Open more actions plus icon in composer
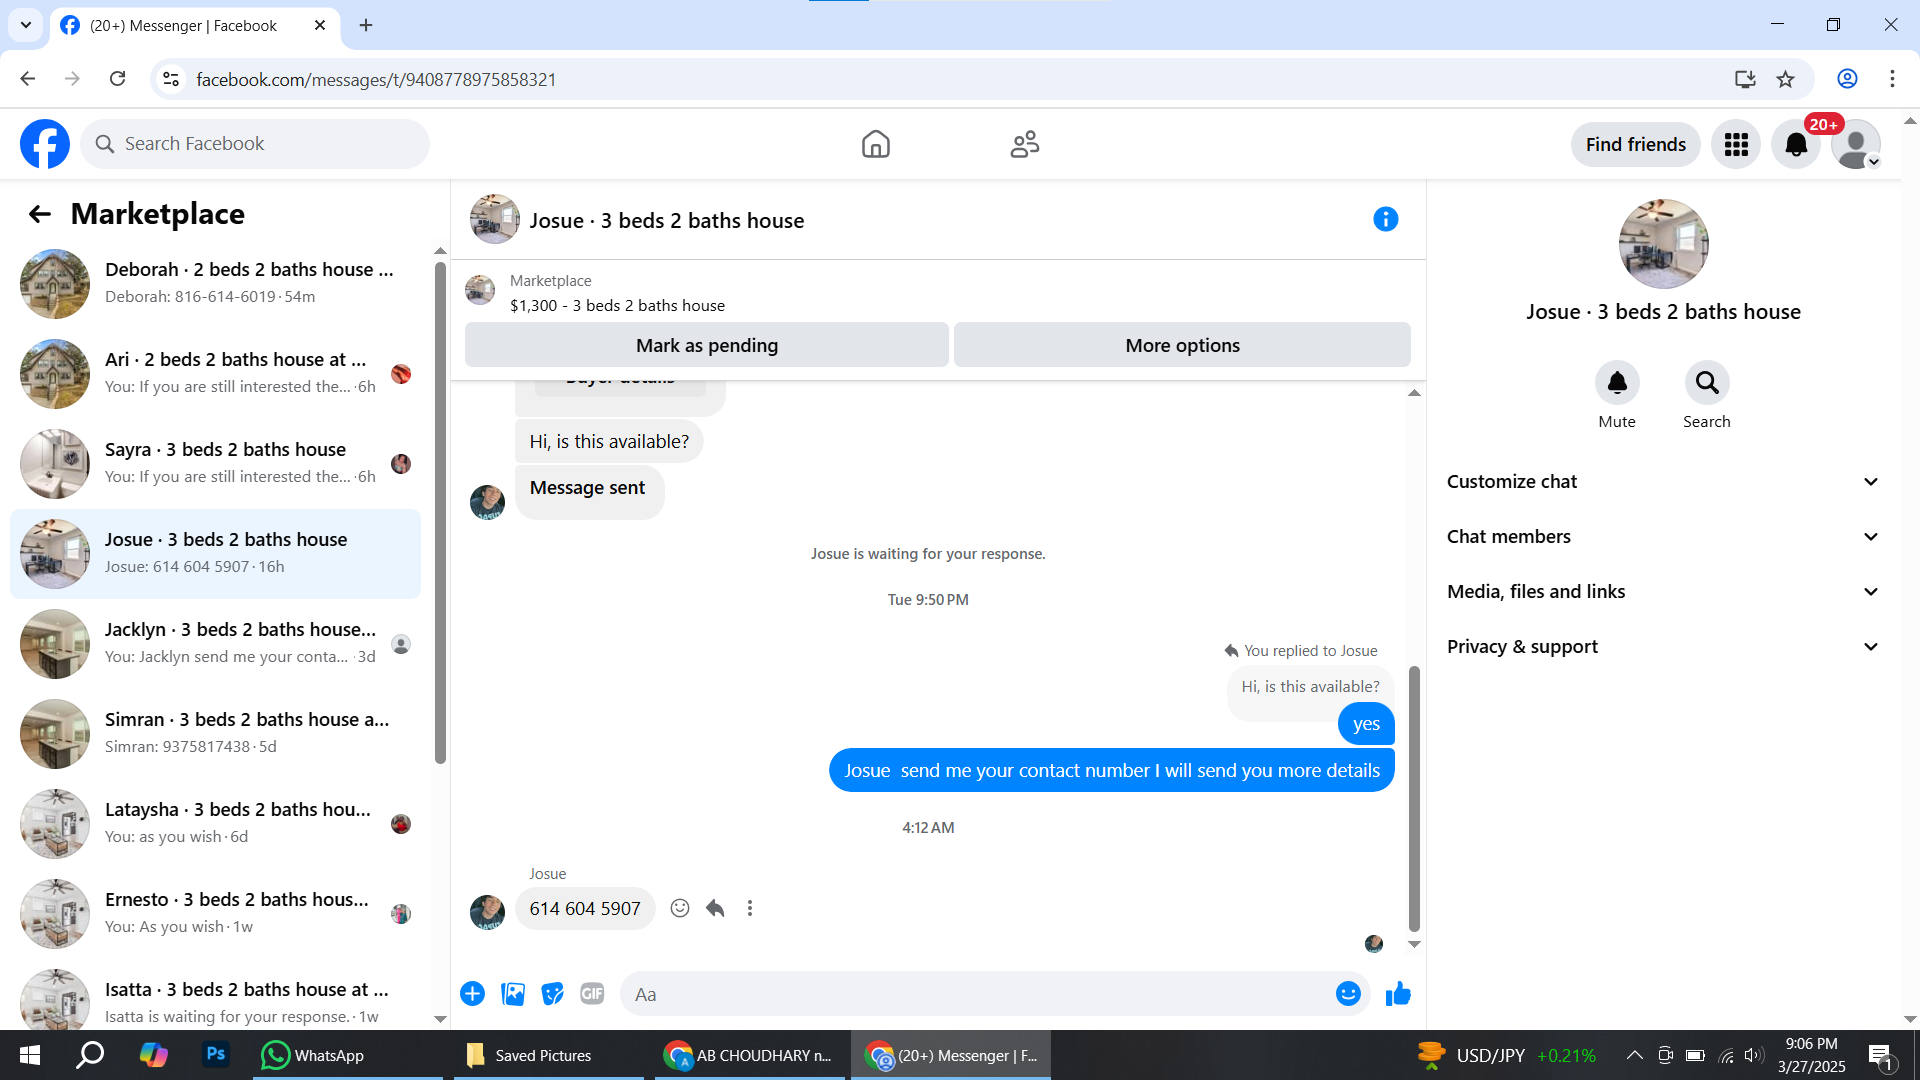 473,994
